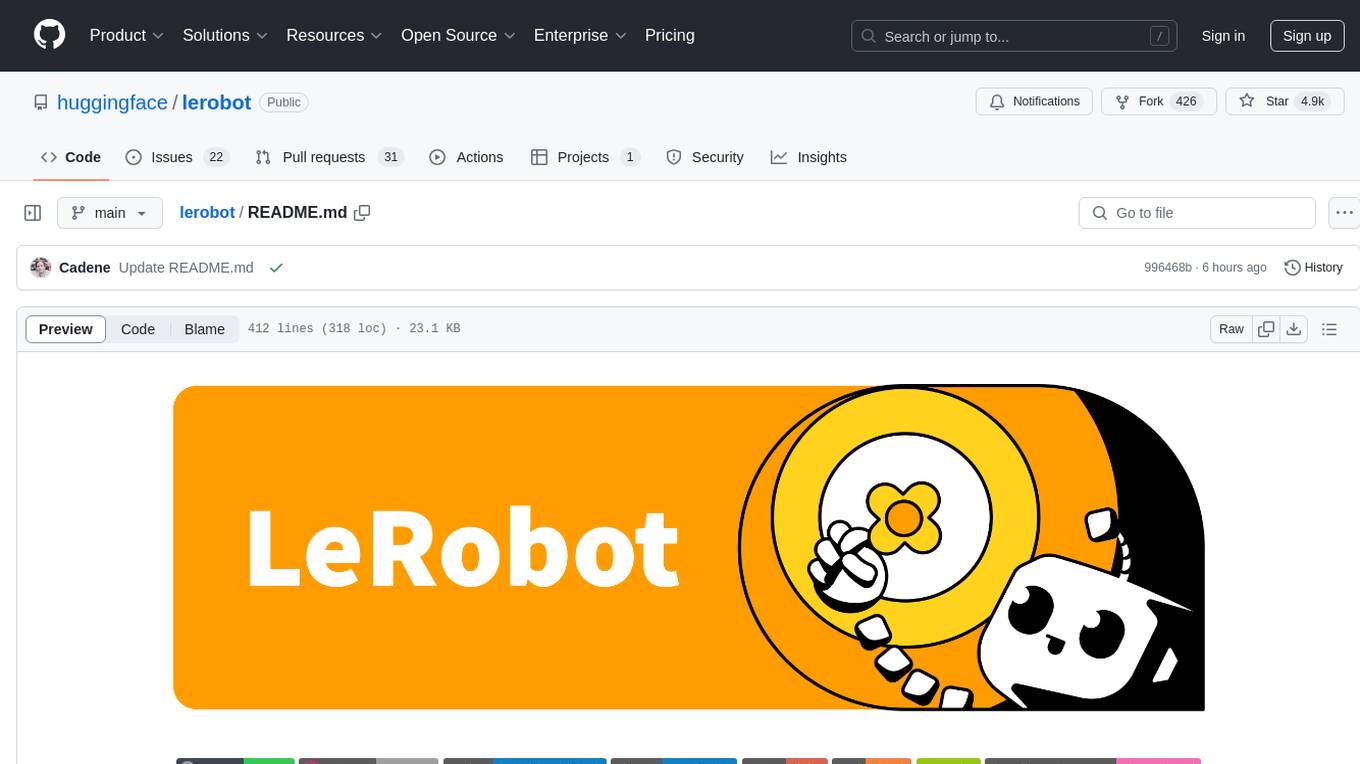The image size is (1360, 764).
Task: Click the LeRobot banner image
Action: pyautogui.click(x=689, y=547)
